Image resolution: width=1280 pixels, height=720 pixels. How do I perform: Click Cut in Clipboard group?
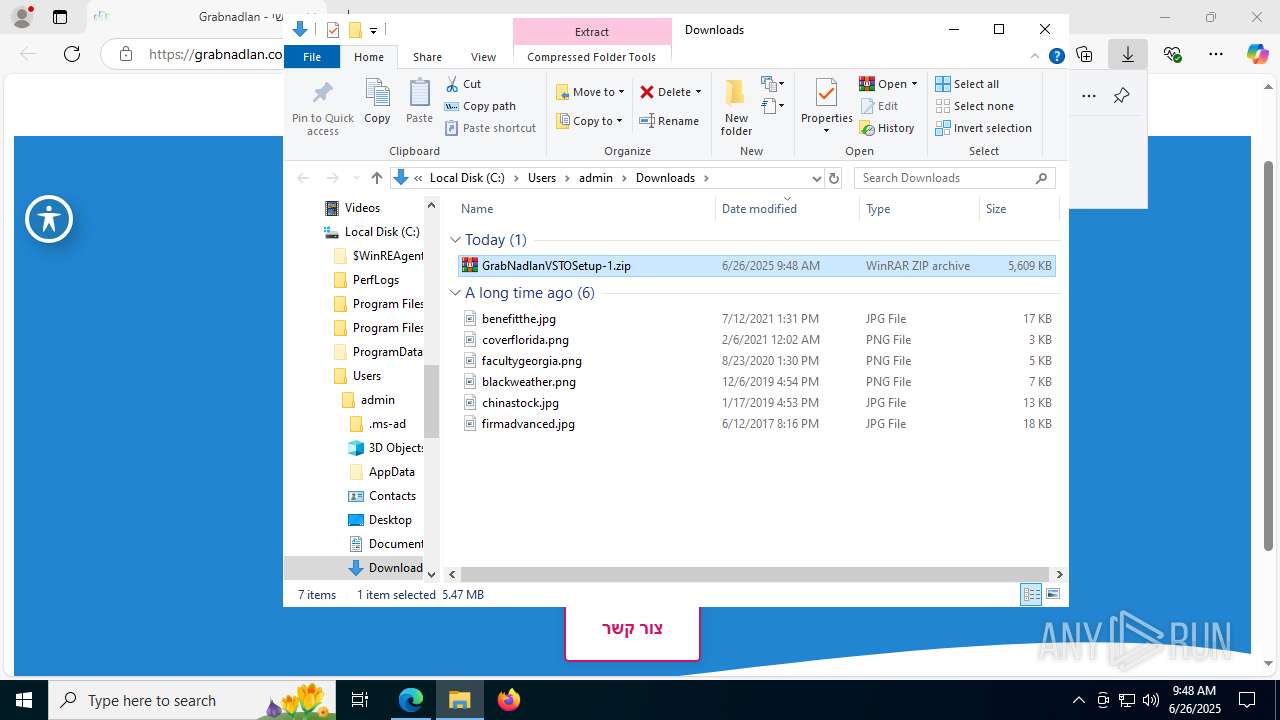(463, 84)
